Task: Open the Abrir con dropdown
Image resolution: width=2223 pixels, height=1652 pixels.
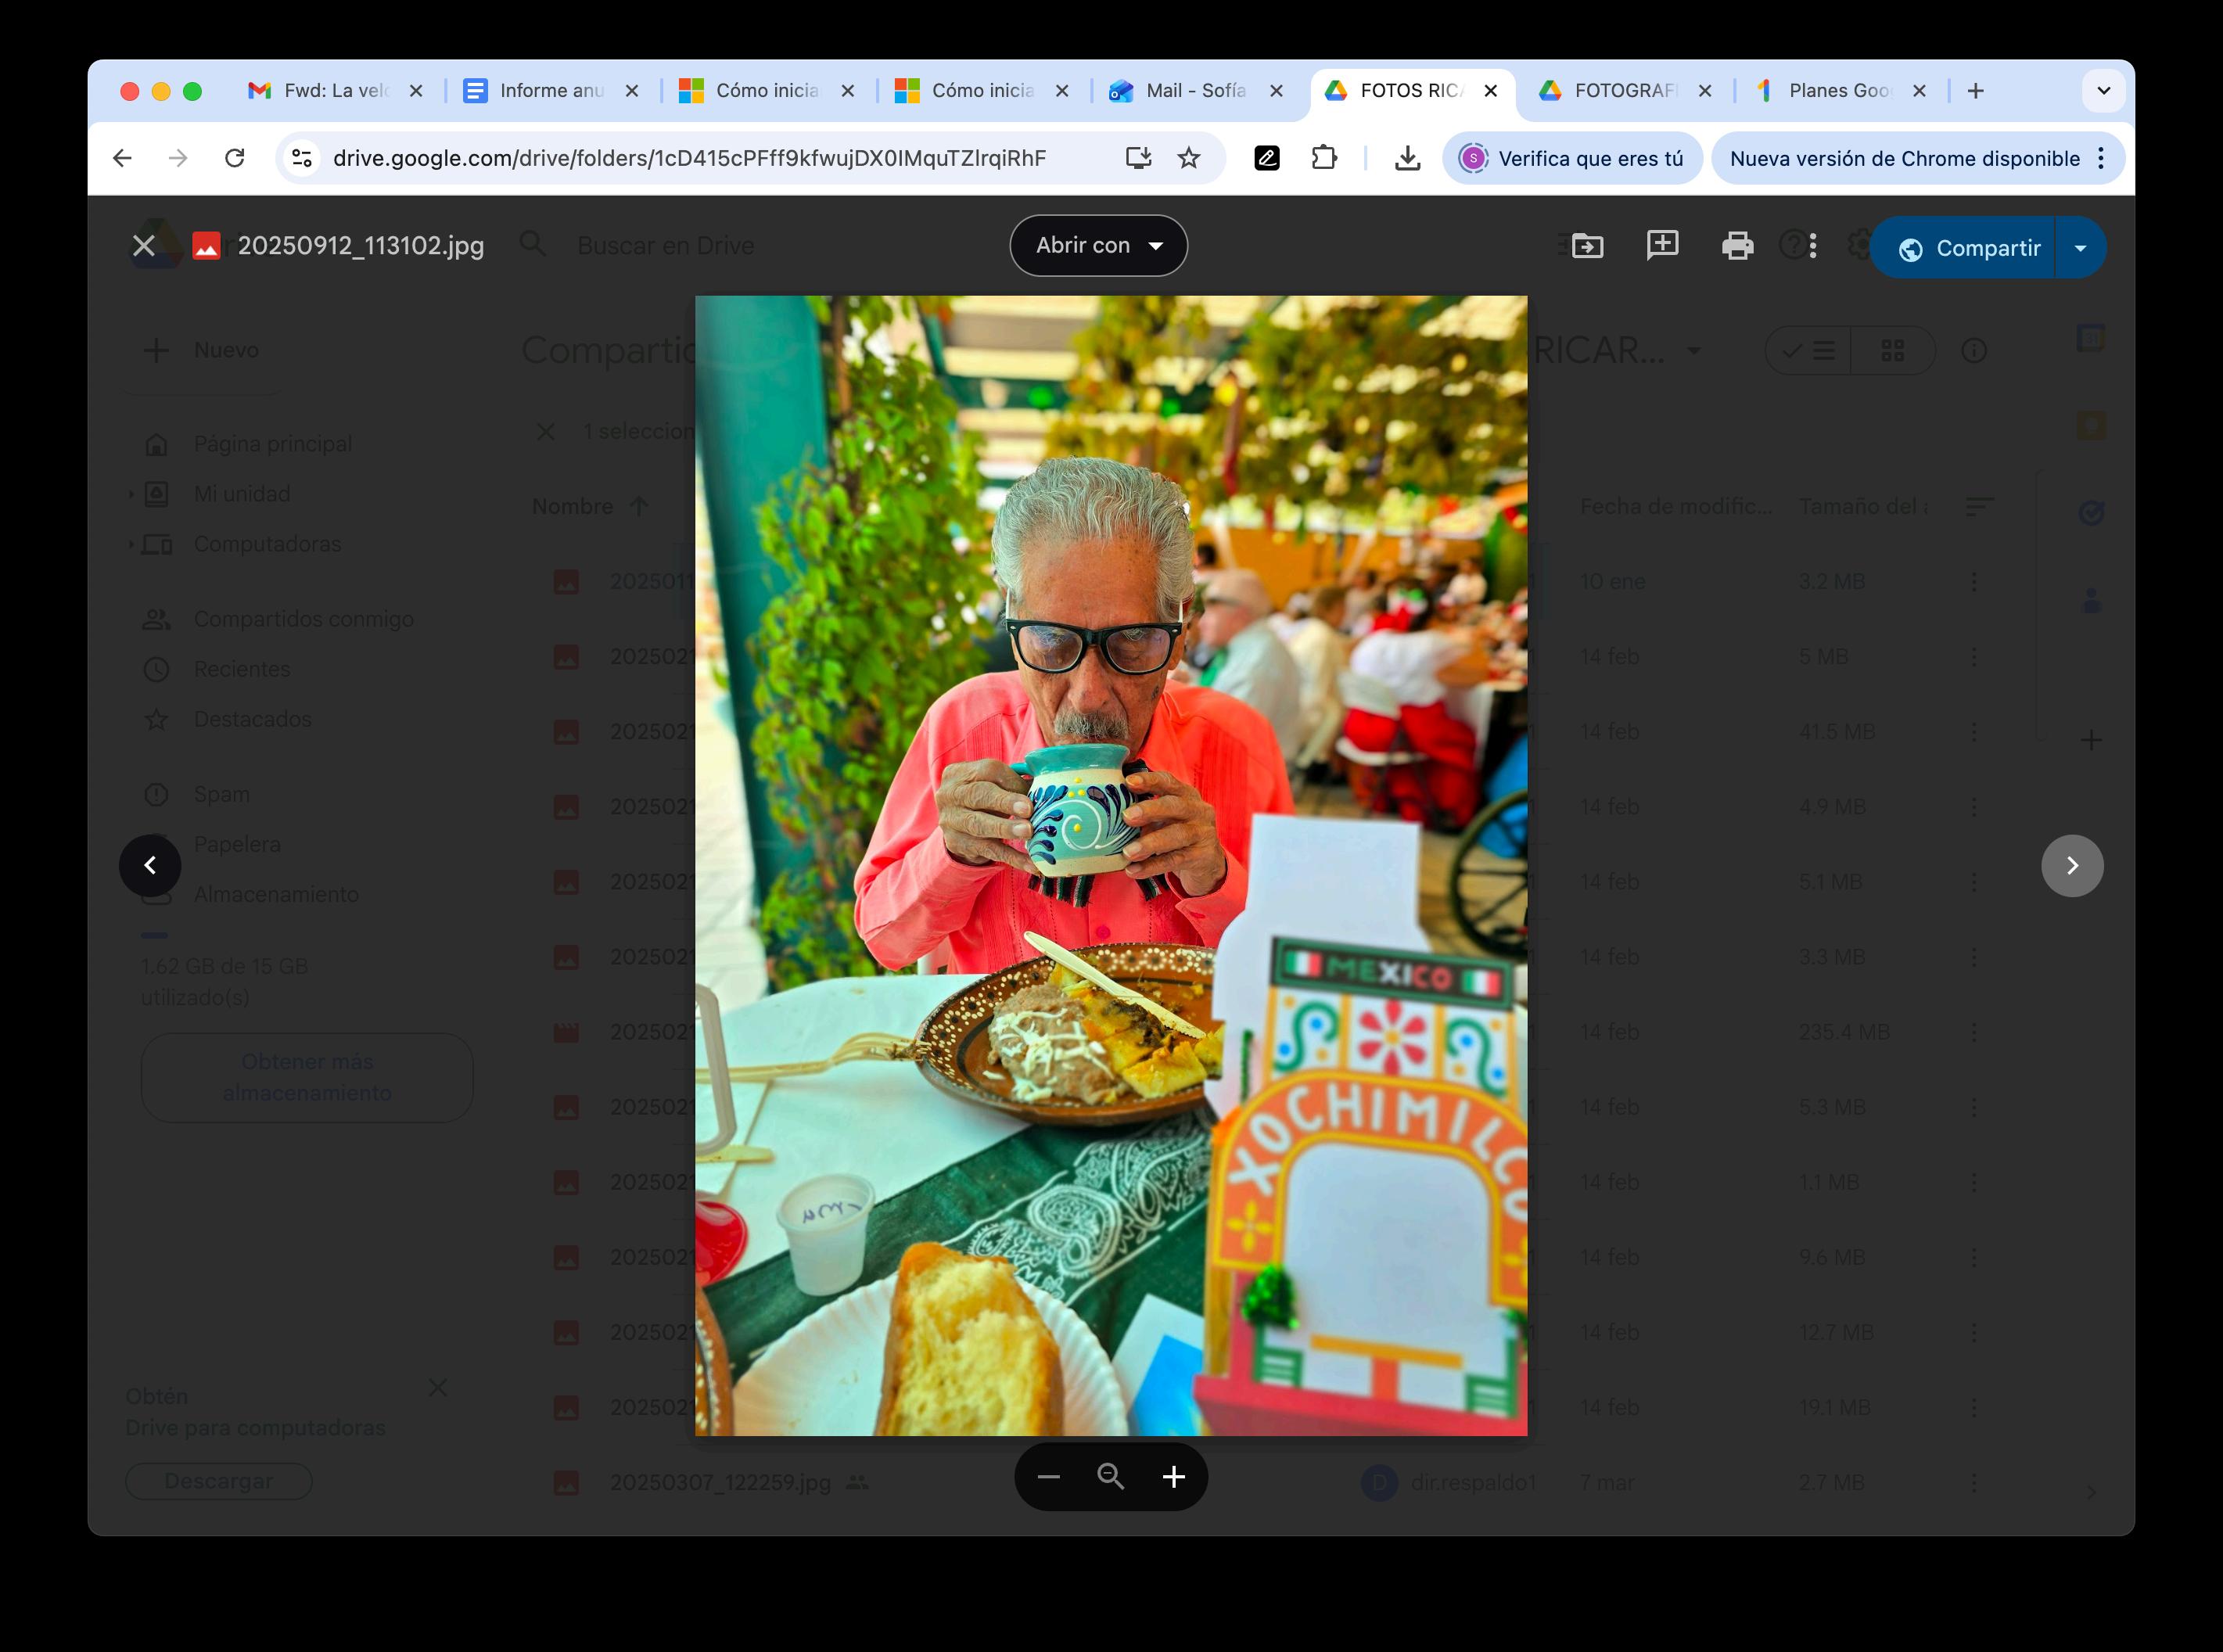Action: point(1098,246)
